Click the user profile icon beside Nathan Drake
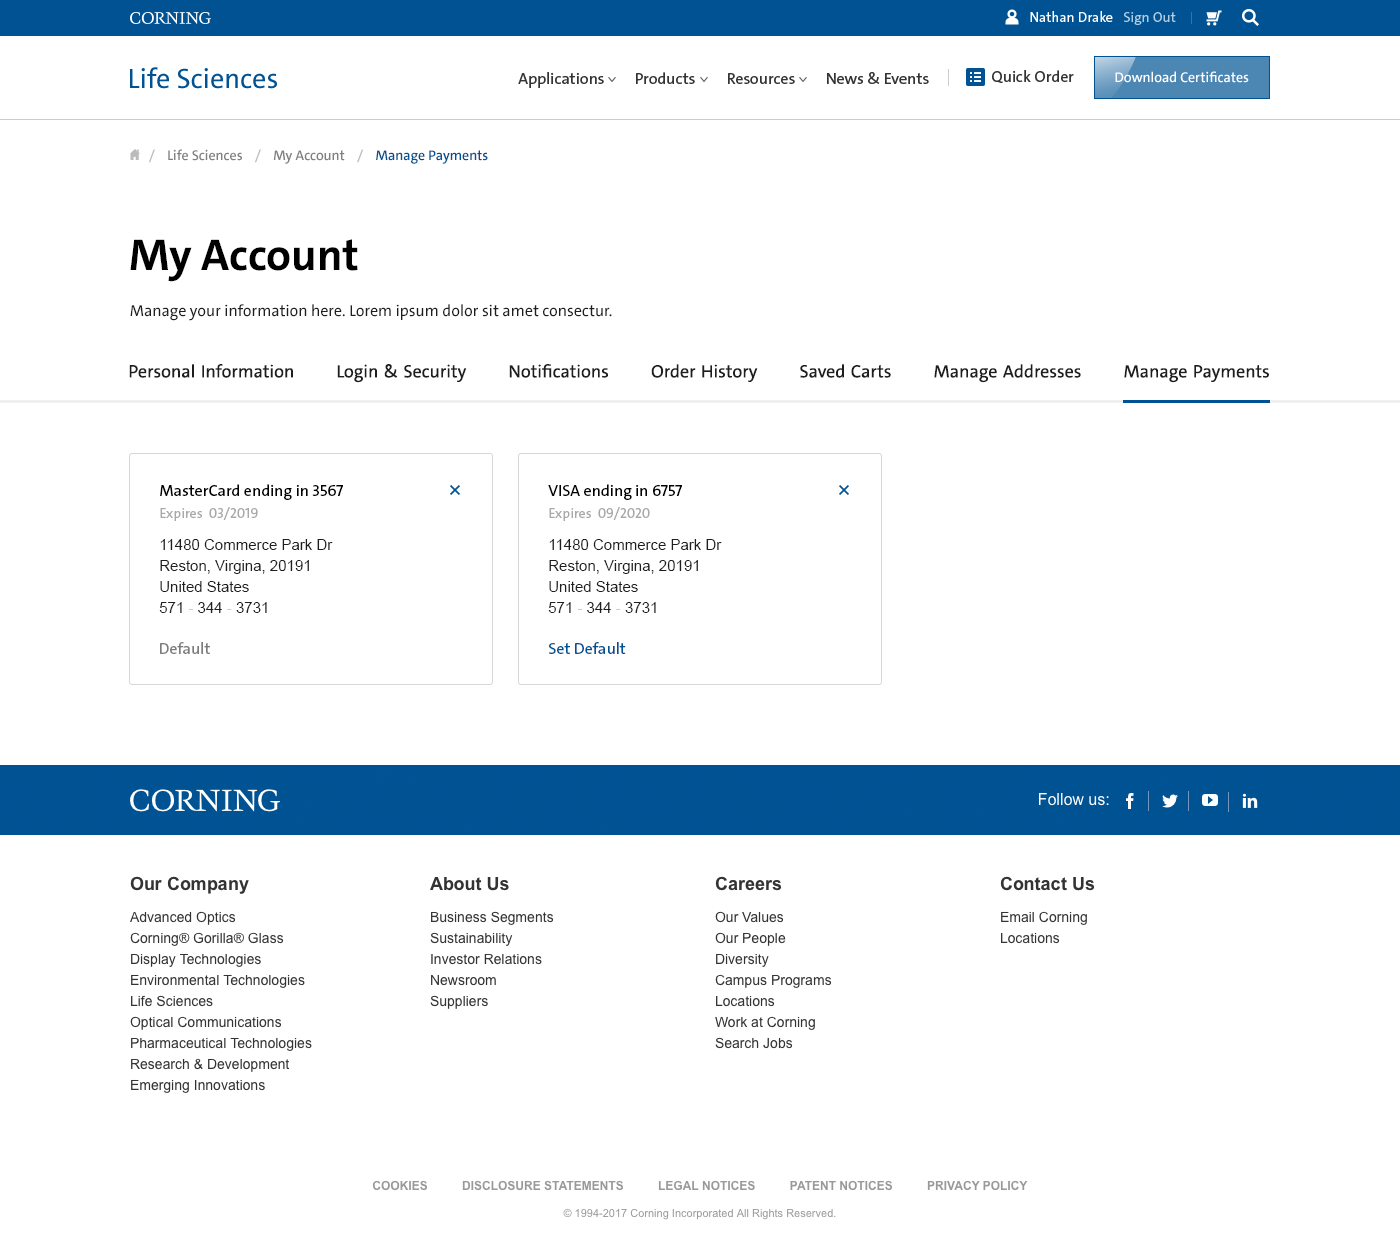The height and width of the screenshot is (1241, 1400). click(1012, 17)
